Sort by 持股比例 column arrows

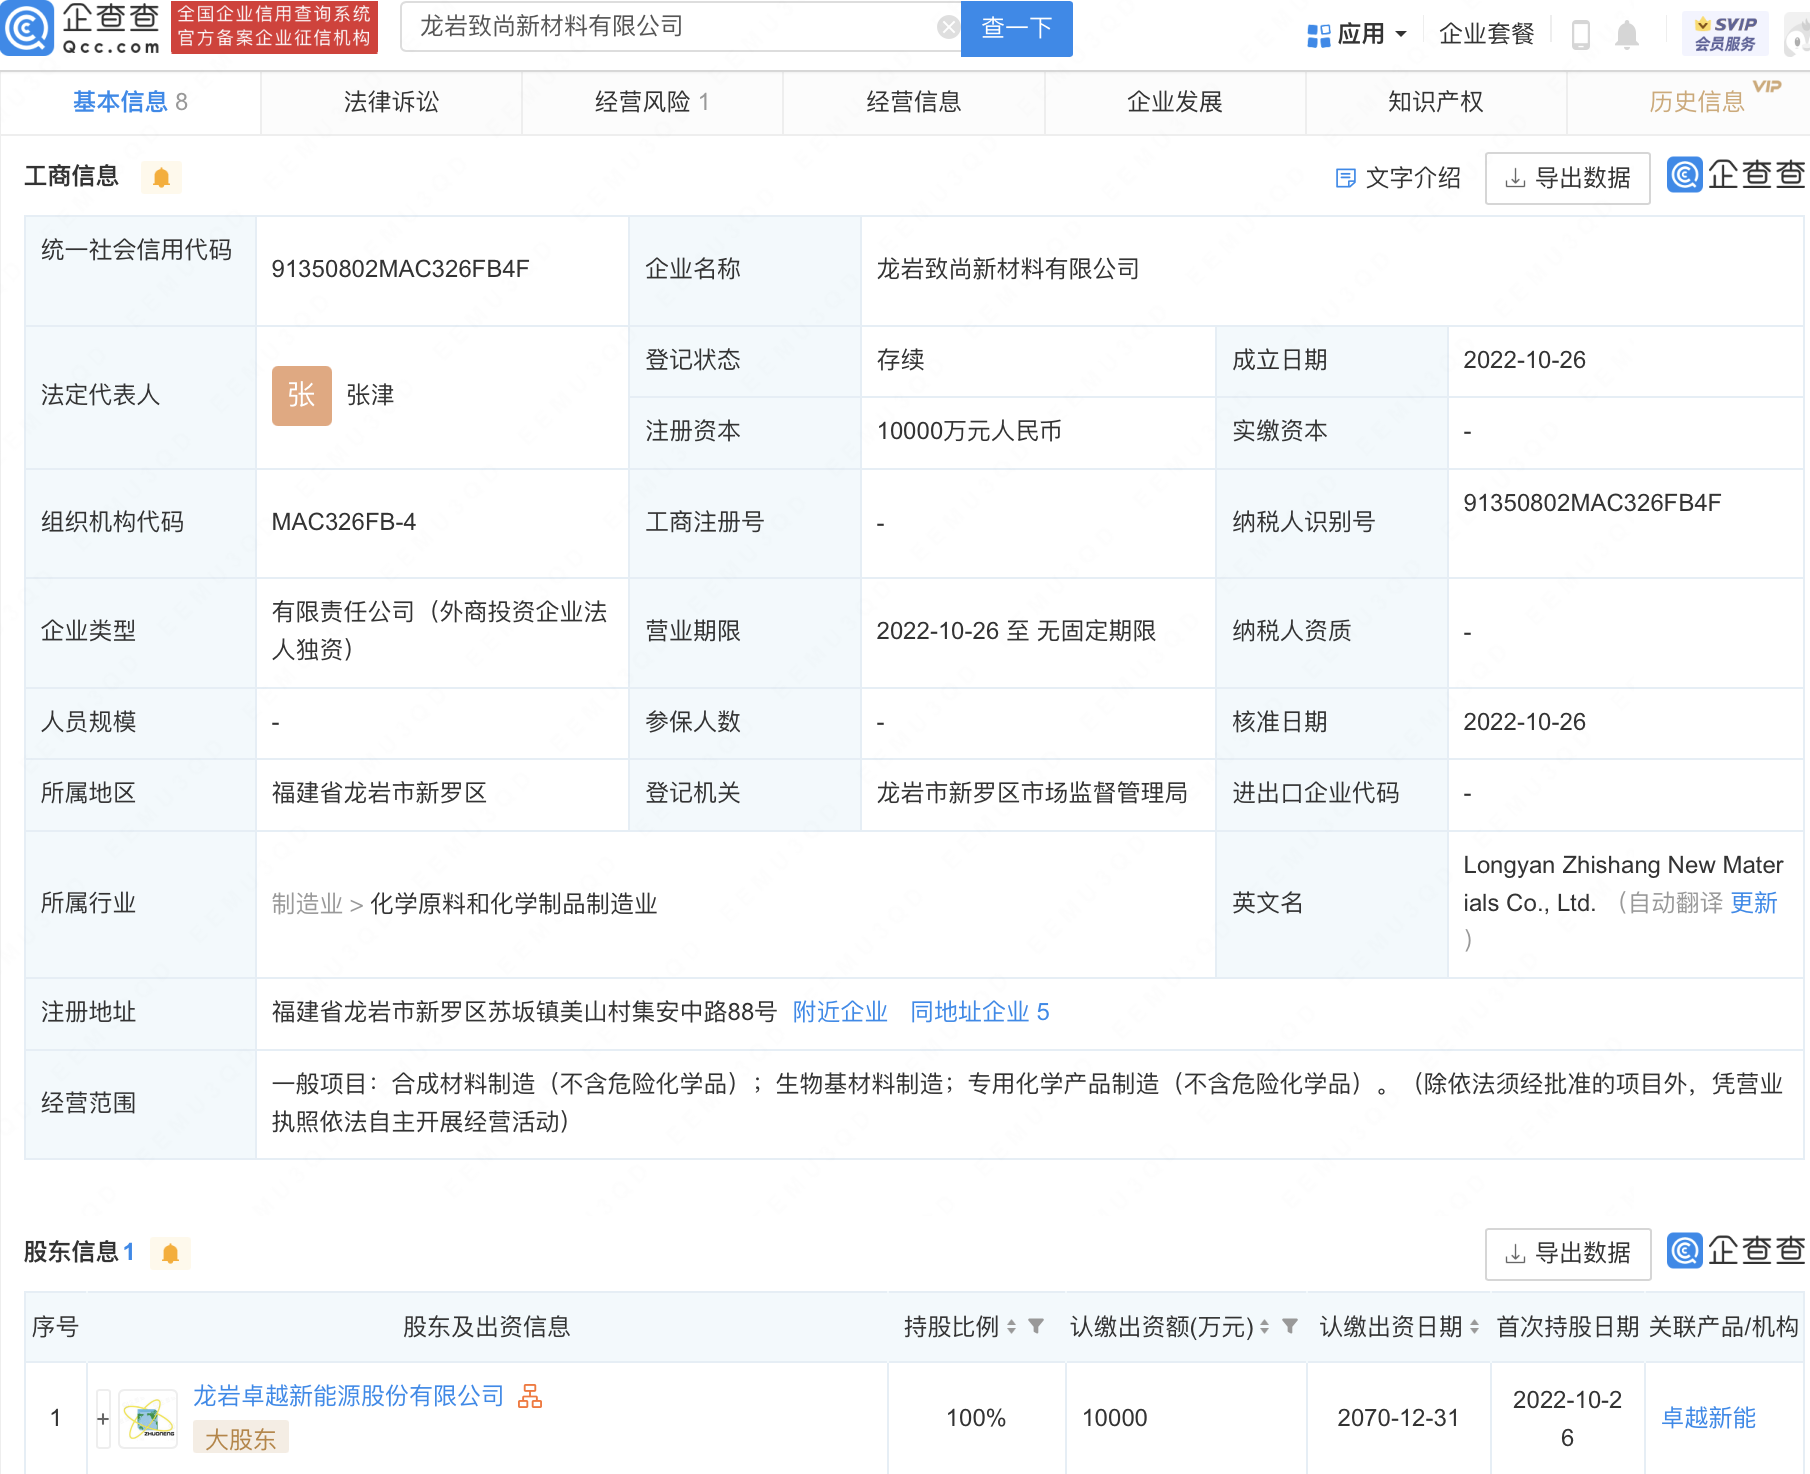(x=1011, y=1327)
